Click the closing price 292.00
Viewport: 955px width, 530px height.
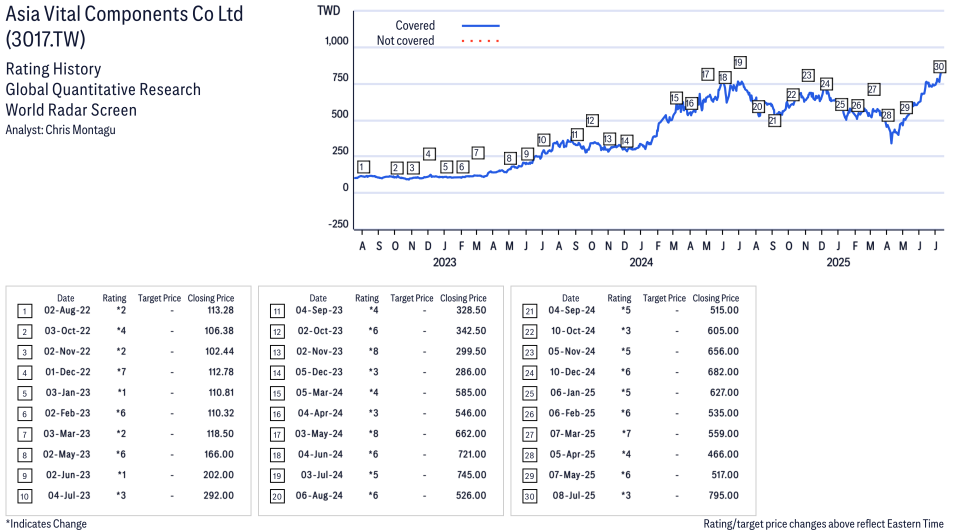click(x=219, y=495)
